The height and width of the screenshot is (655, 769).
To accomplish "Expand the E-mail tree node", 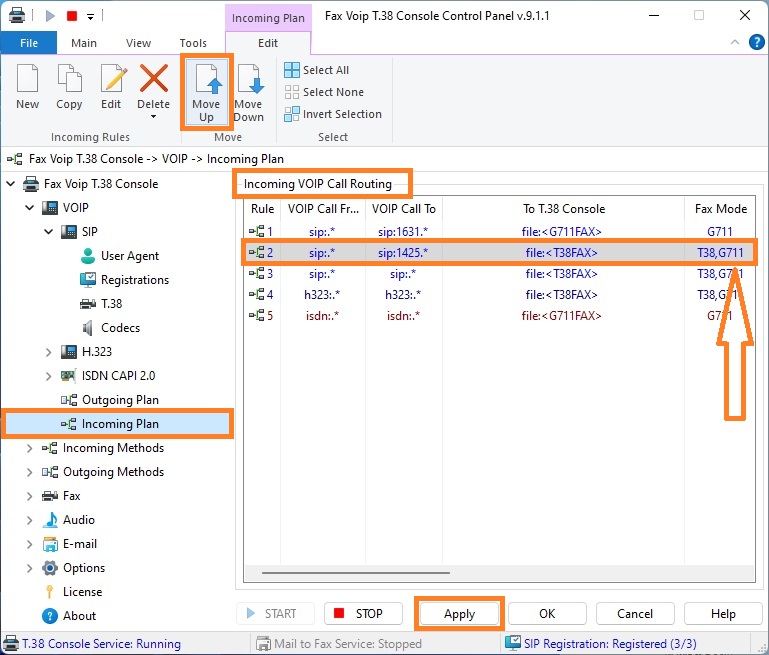I will coord(29,544).
